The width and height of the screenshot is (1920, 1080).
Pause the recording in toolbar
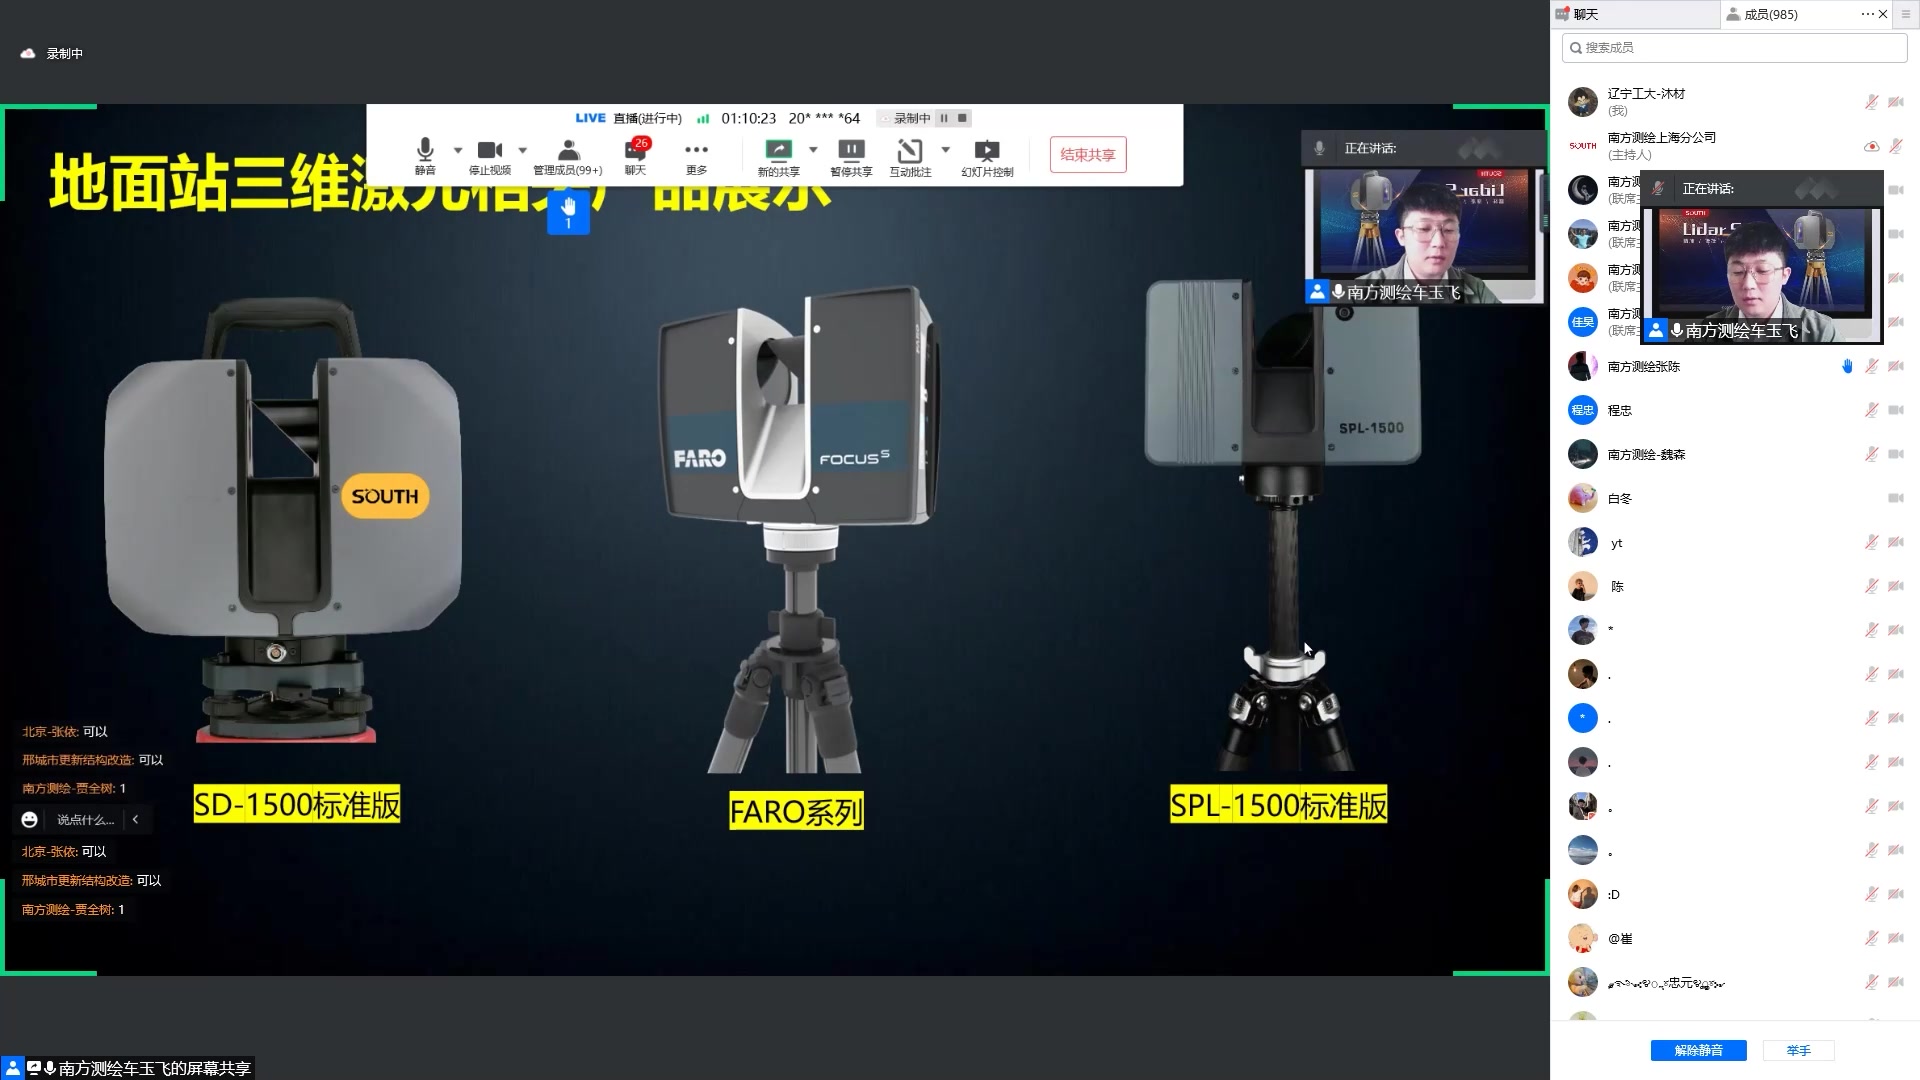[x=944, y=118]
